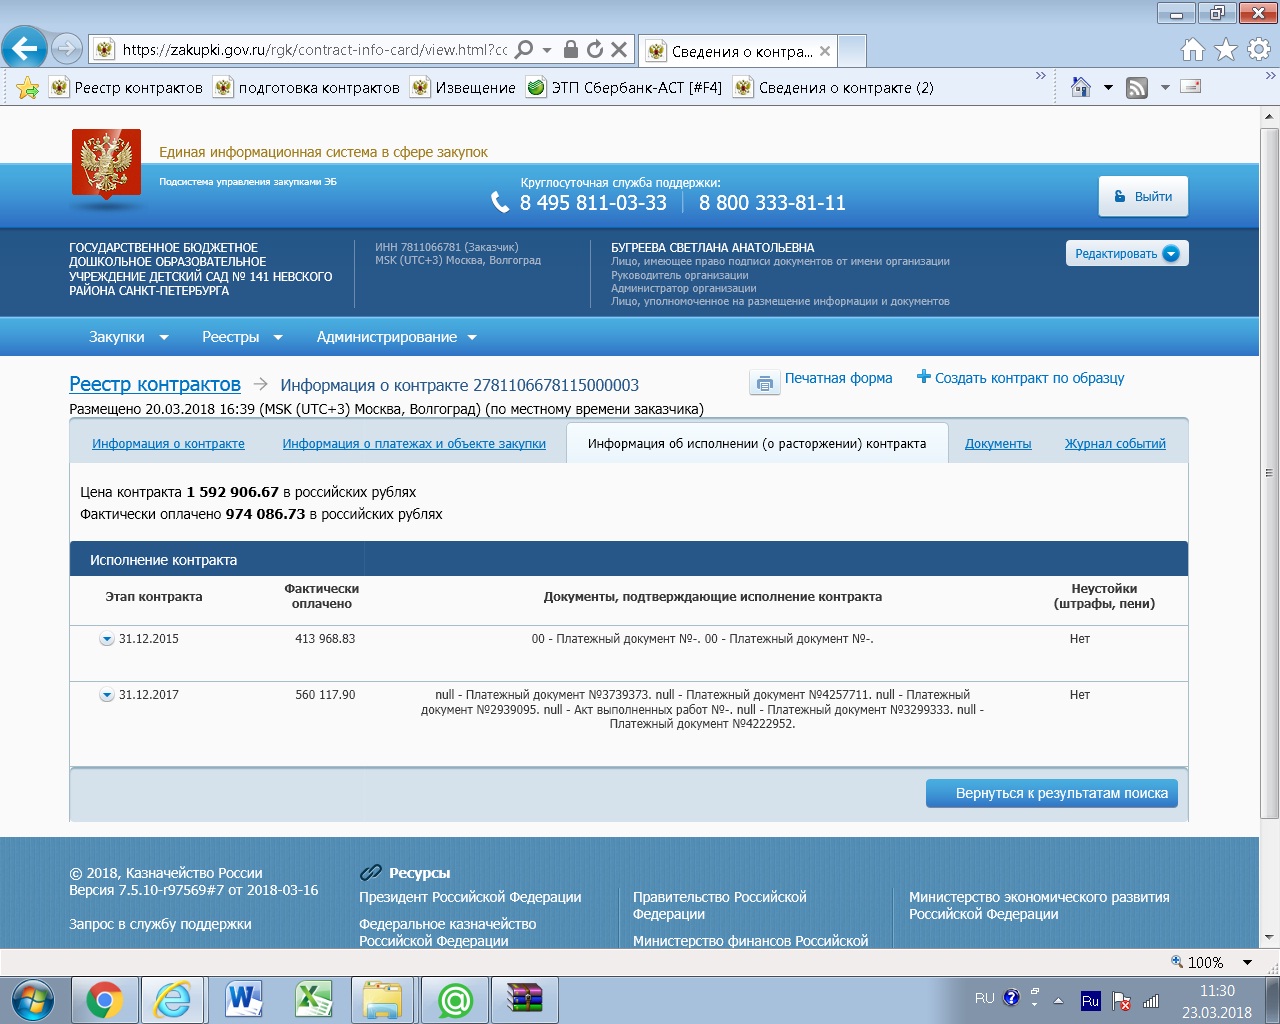Open the address bar autocomplete dropdown arrow

coord(547,50)
